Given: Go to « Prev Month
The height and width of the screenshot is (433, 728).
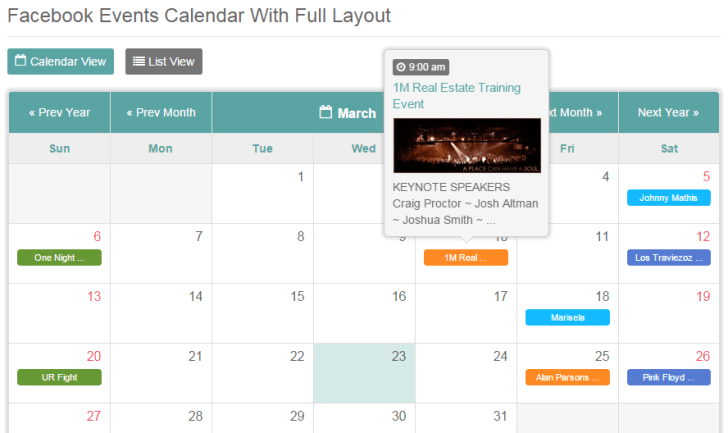Looking at the screenshot, I should [161, 112].
